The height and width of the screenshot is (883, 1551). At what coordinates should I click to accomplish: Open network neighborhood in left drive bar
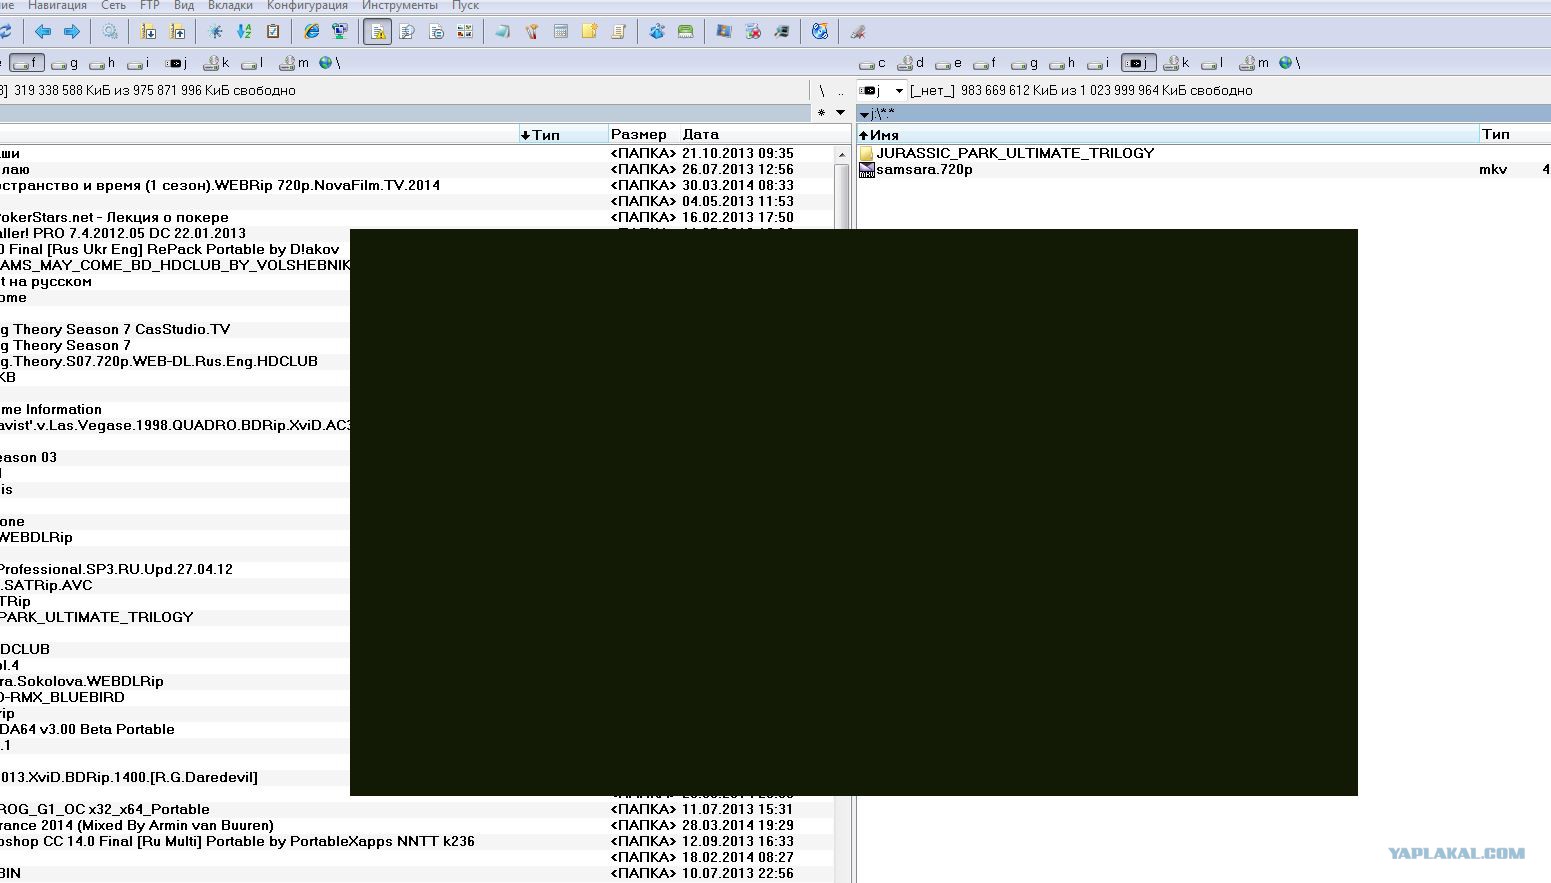pyautogui.click(x=329, y=63)
